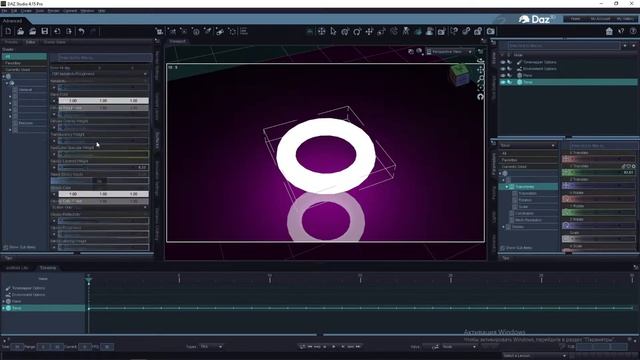Viewport: 640px width, 360px height.
Task: Click the My Account button
Action: point(600,19)
